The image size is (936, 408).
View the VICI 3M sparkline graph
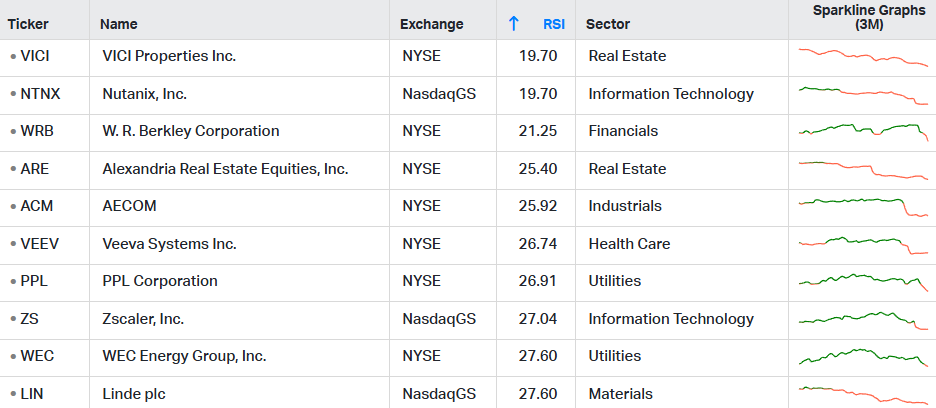click(863, 56)
